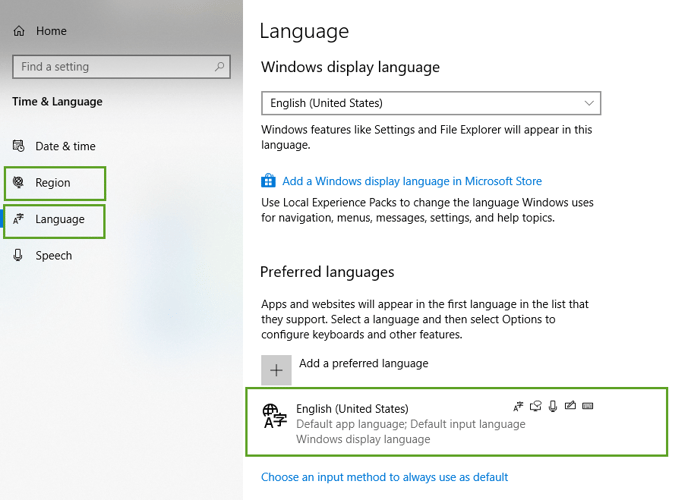Click the Speech microphone icon
Screen dimensions: 688x500
[18, 255]
